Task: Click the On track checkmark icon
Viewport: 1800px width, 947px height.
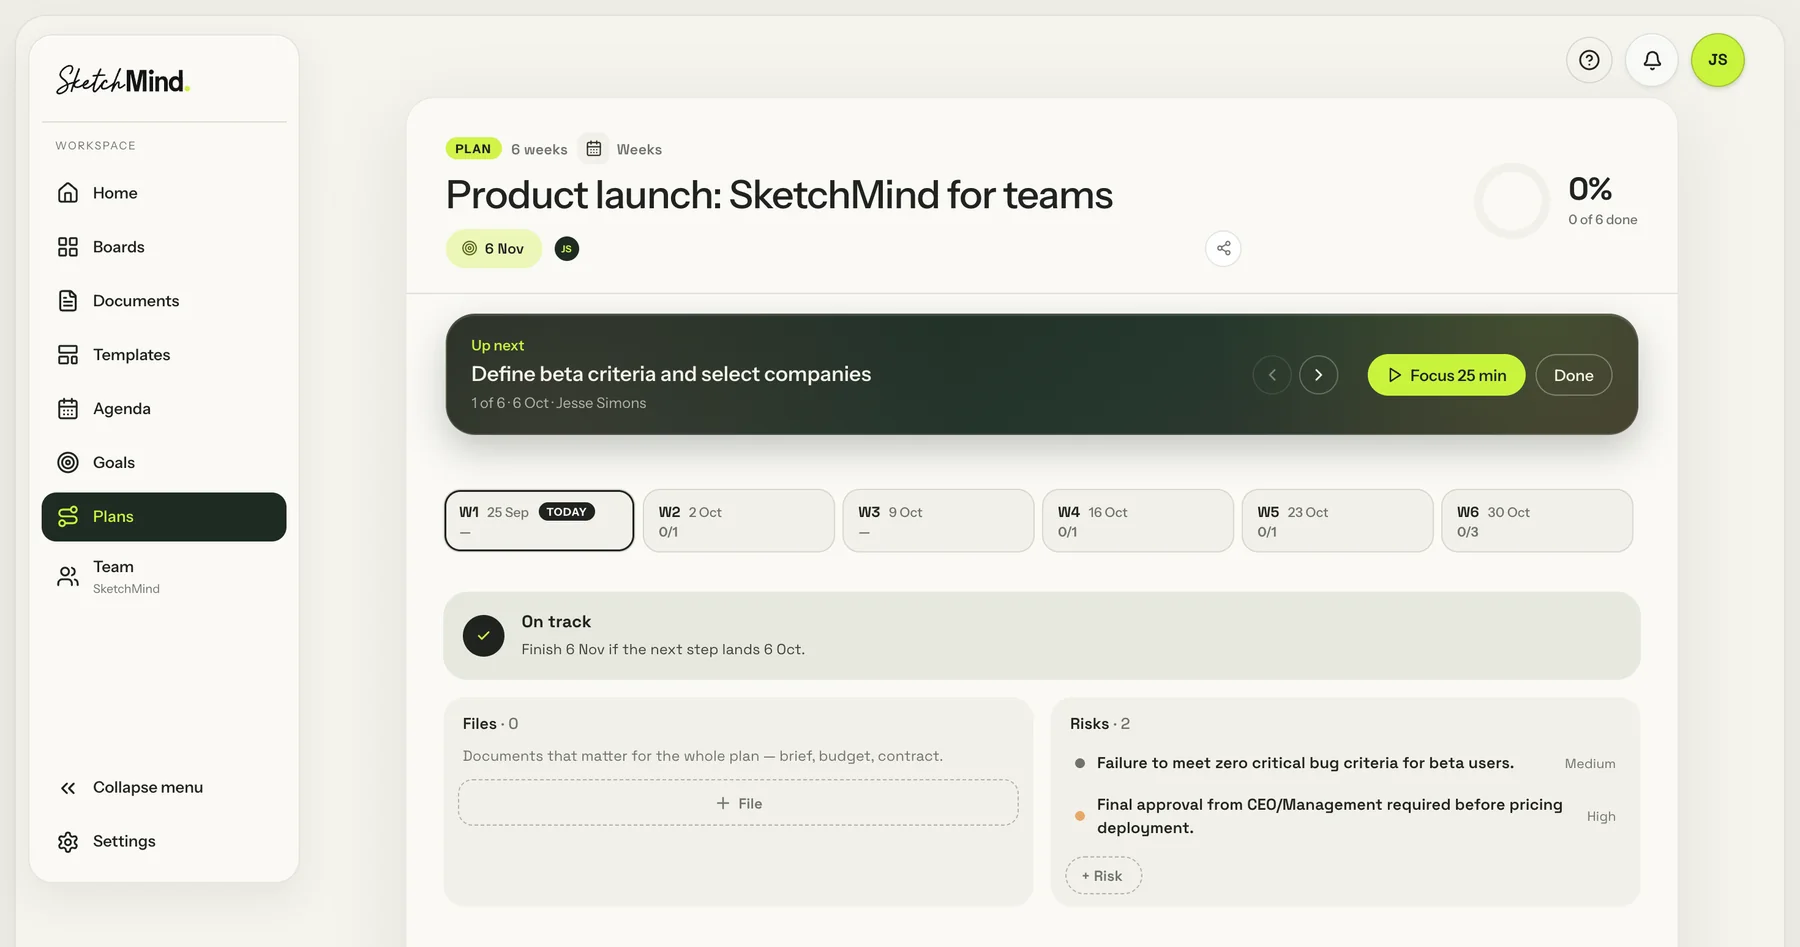Action: (x=484, y=636)
